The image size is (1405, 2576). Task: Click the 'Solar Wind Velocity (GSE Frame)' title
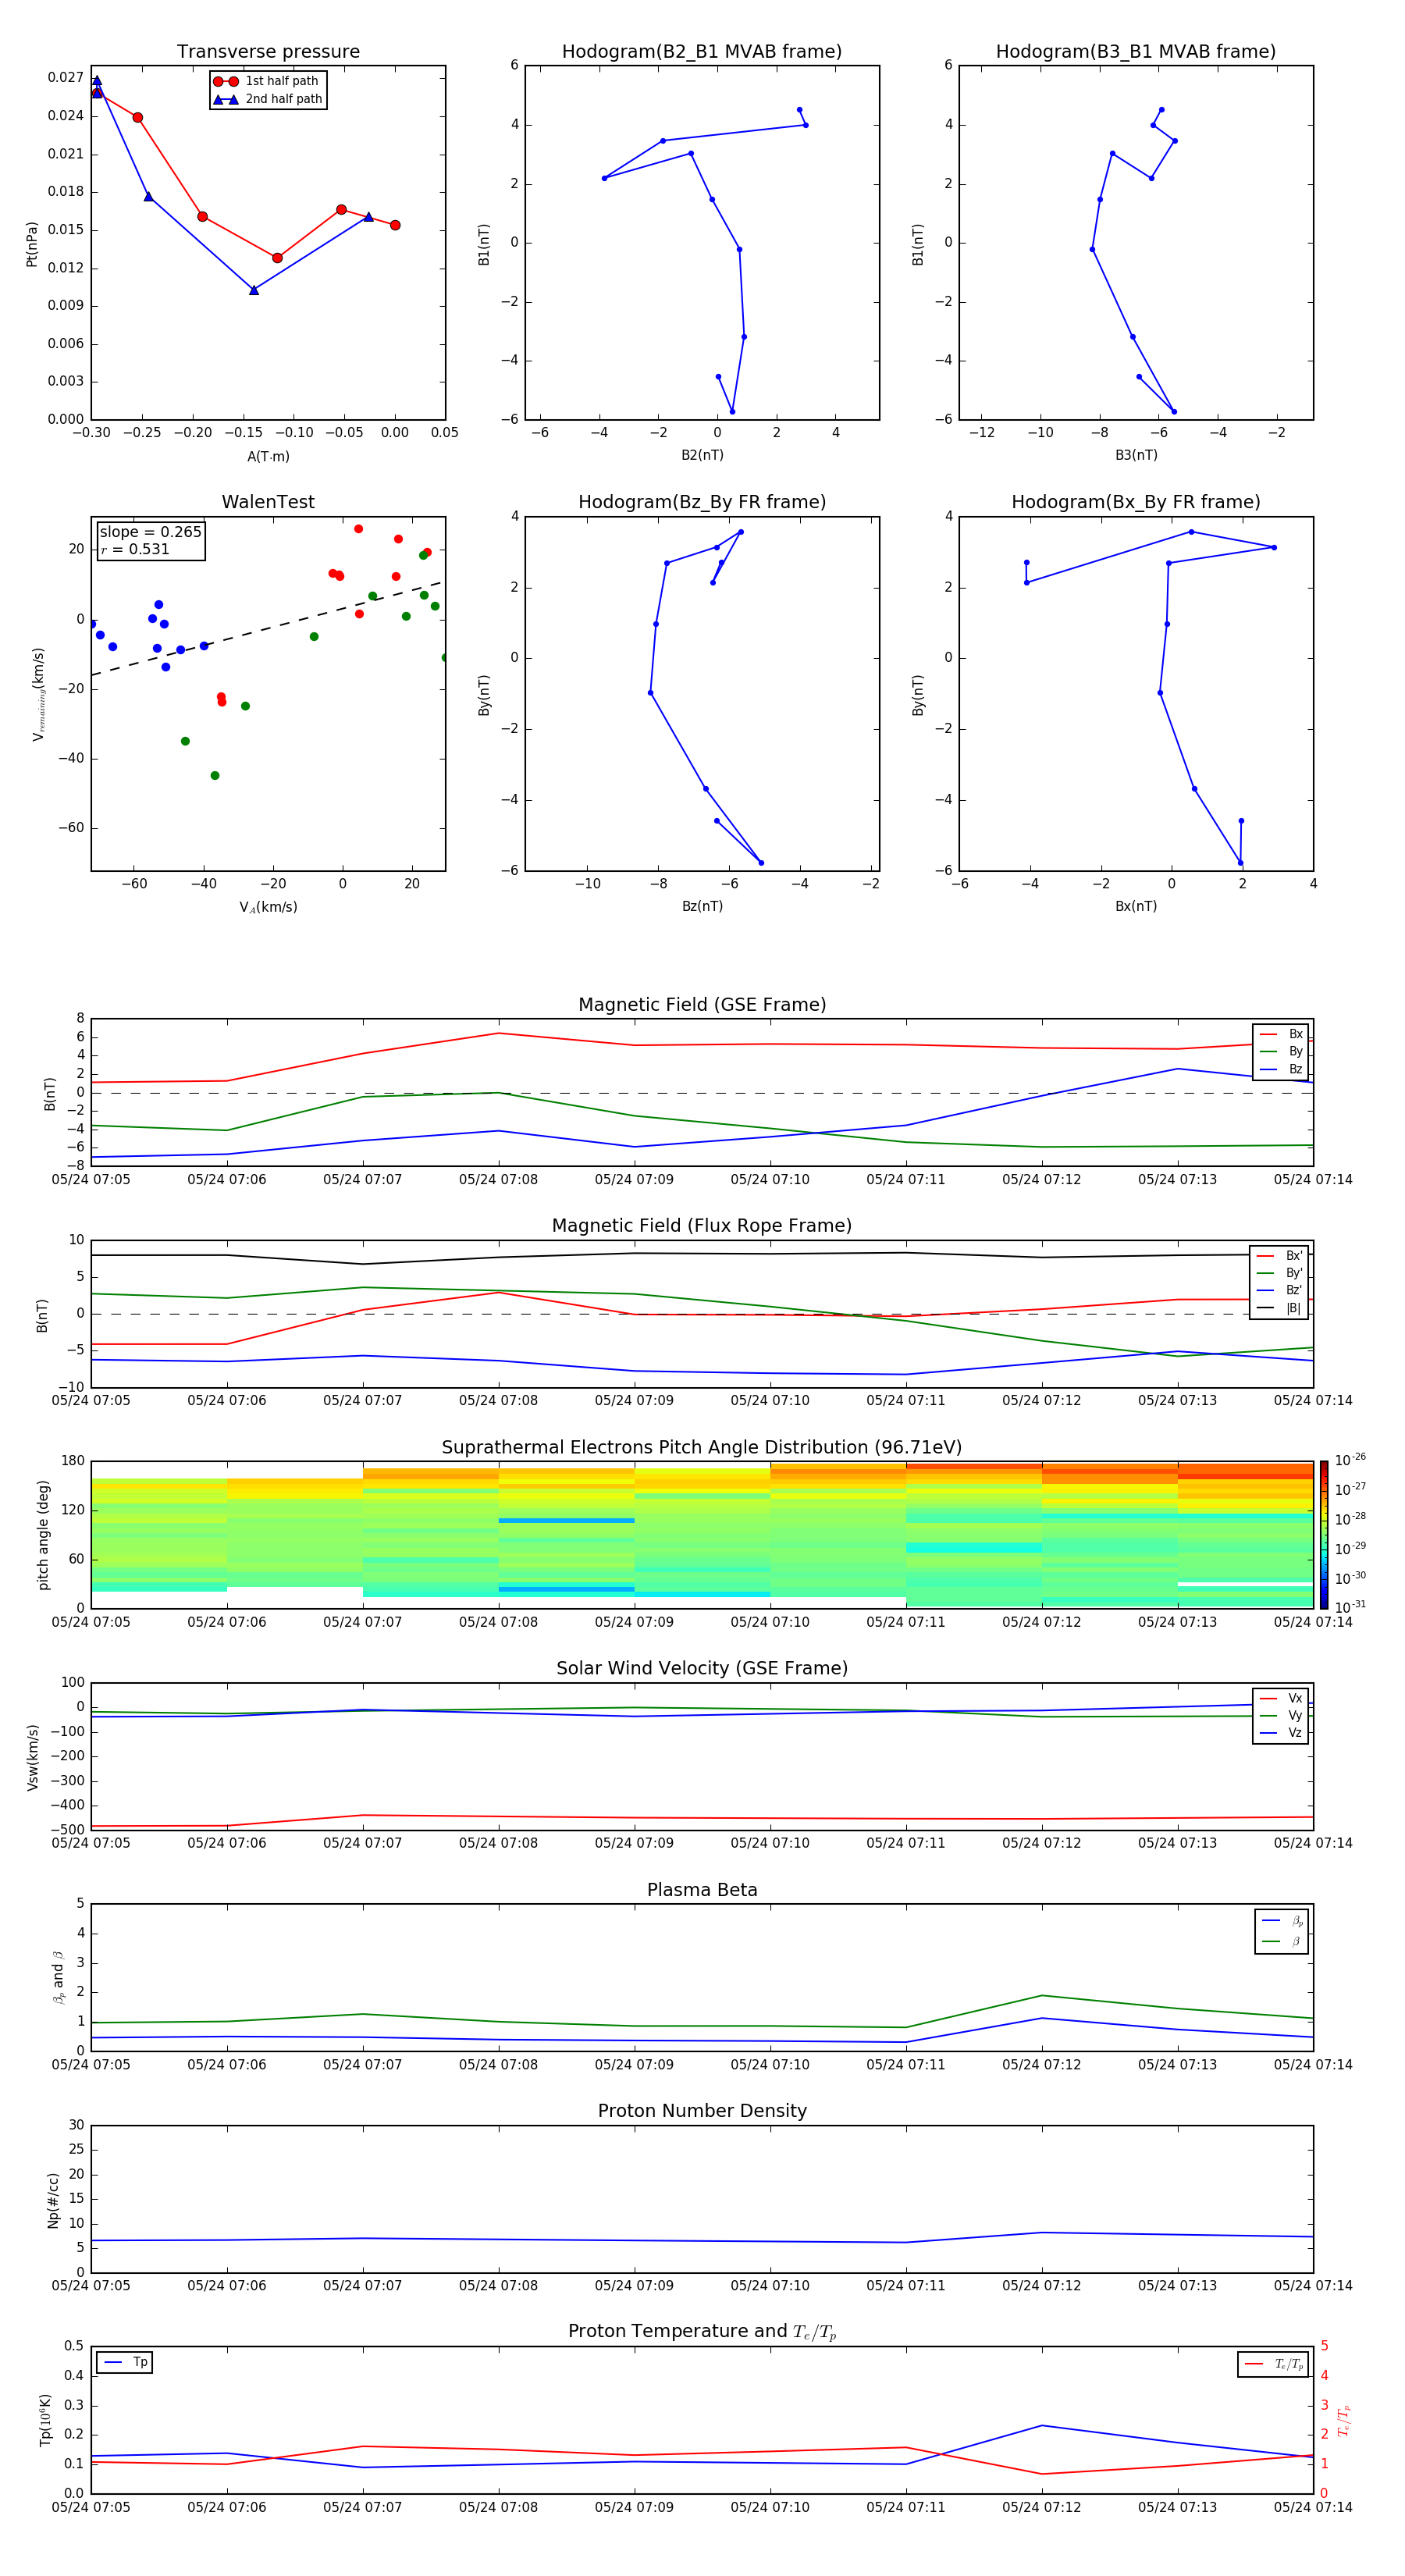tap(702, 1669)
